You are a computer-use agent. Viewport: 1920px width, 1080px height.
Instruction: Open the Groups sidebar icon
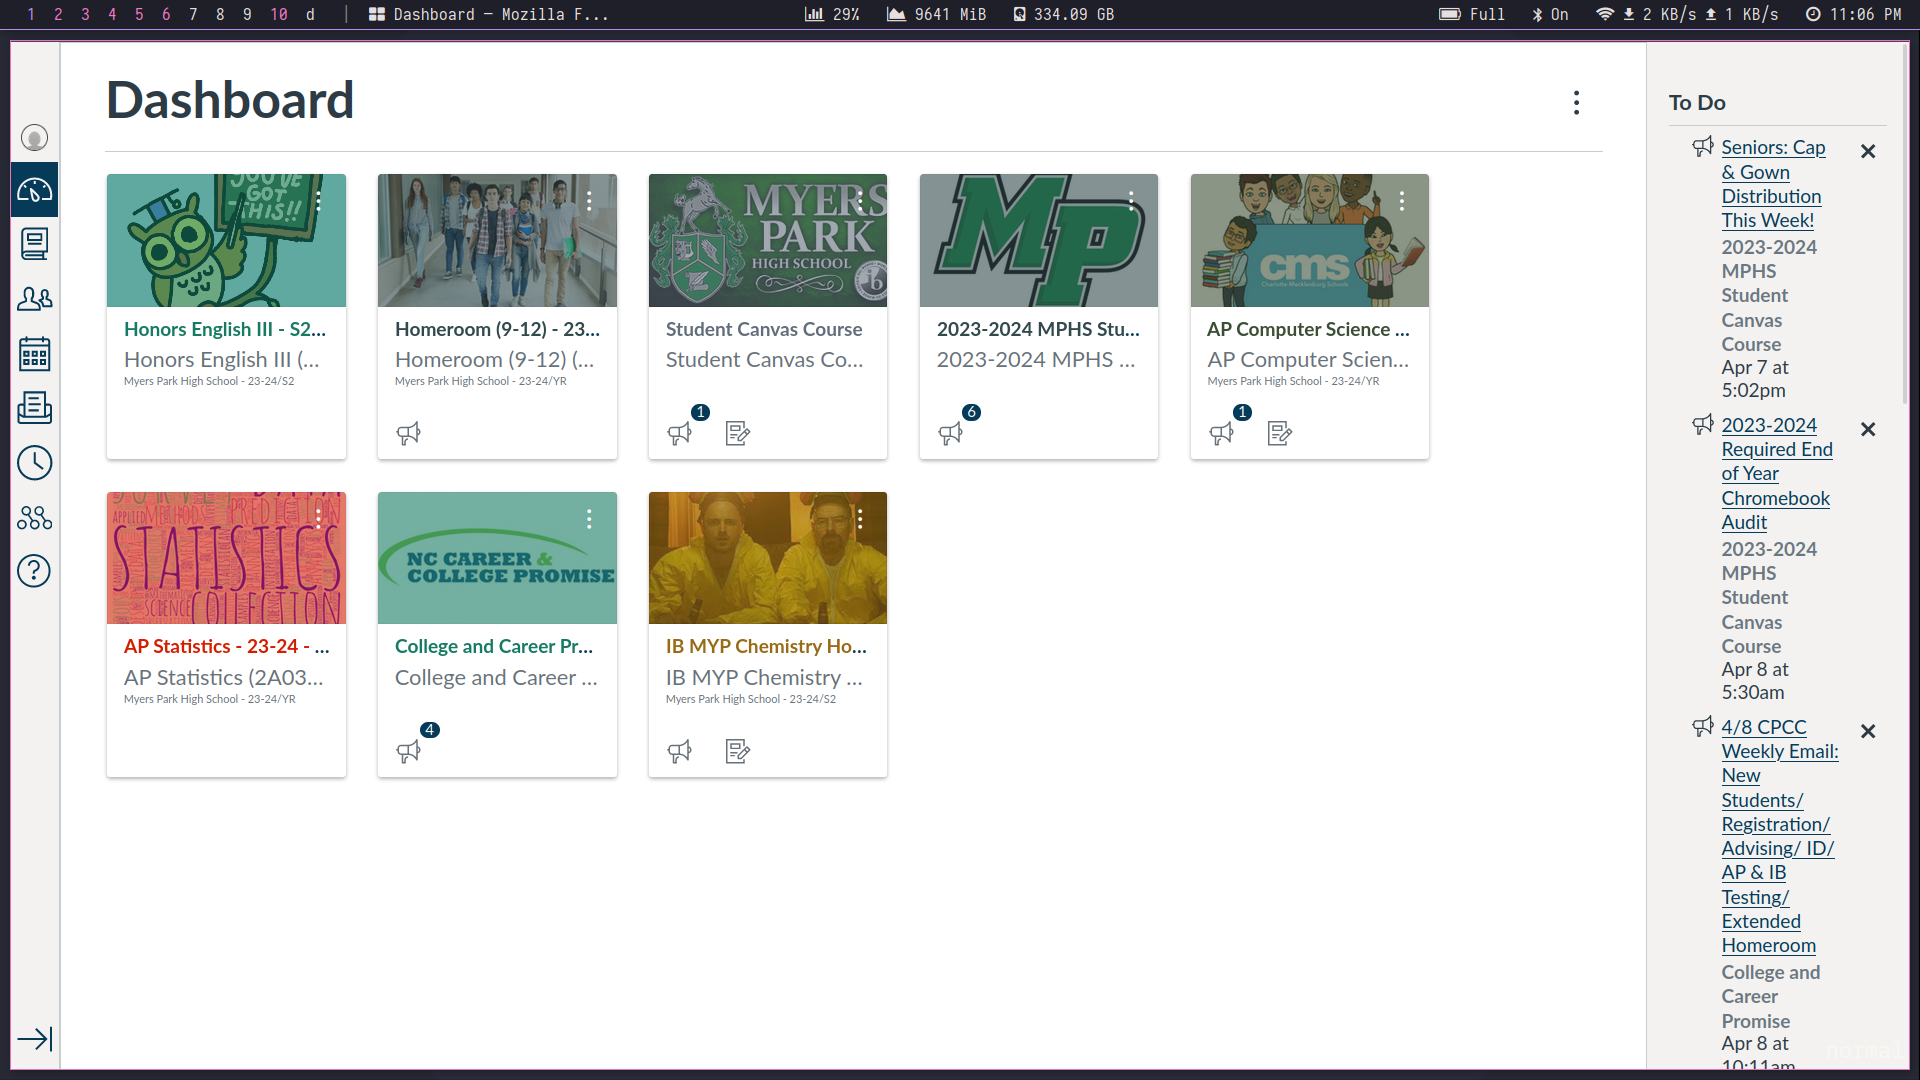pos(34,298)
